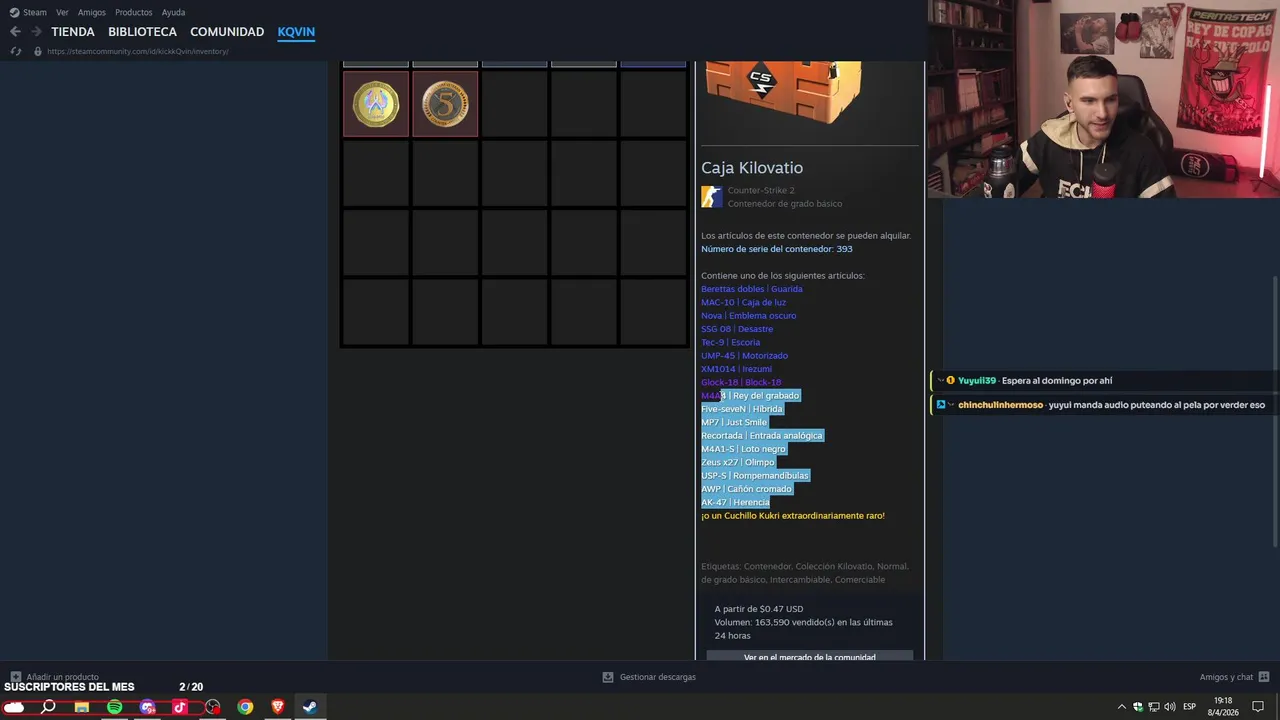Image resolution: width=1280 pixels, height=720 pixels.
Task: Open the KQVIN profile tab
Action: 296,32
